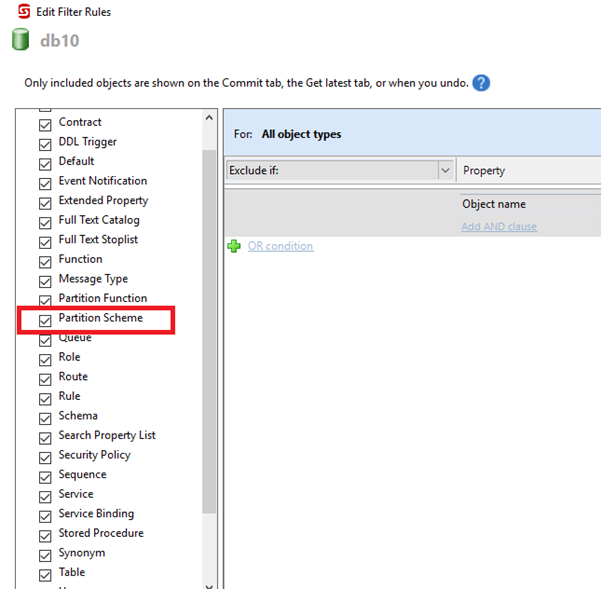Toggle the Stored Procedure checkbox
This screenshot has width=602, height=589.
(45, 535)
